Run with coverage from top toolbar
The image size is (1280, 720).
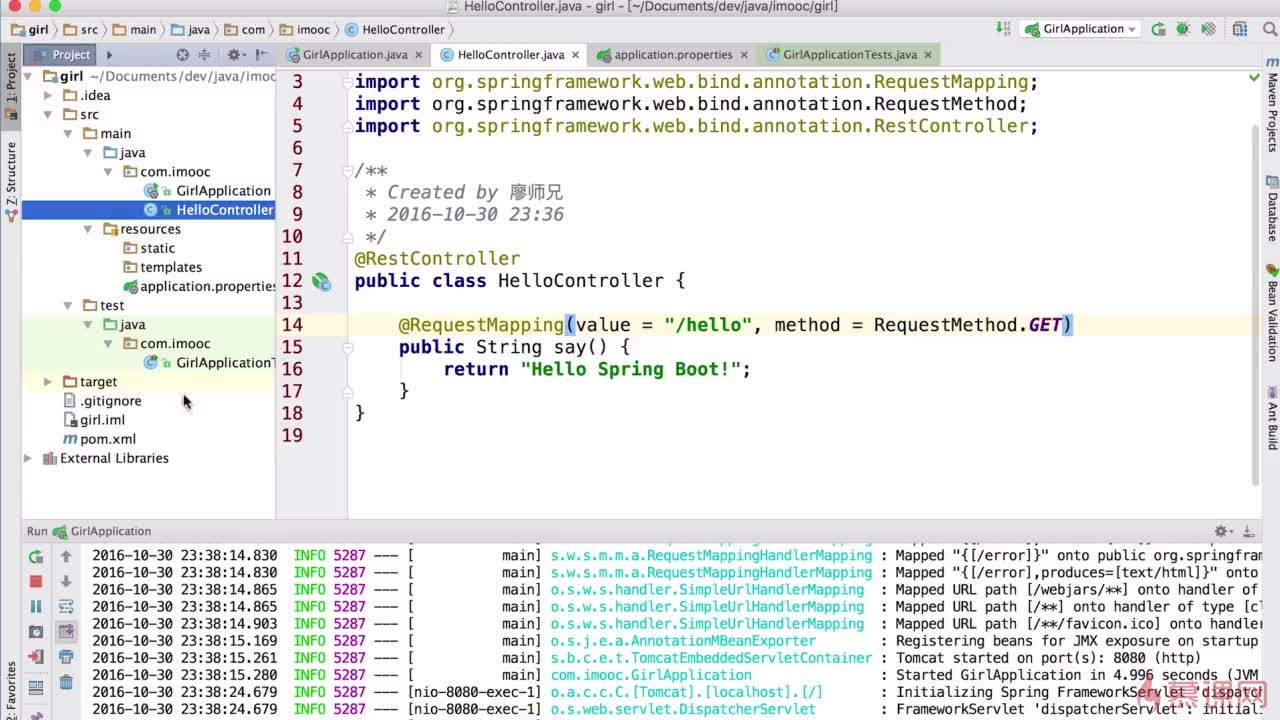pyautogui.click(x=1209, y=29)
